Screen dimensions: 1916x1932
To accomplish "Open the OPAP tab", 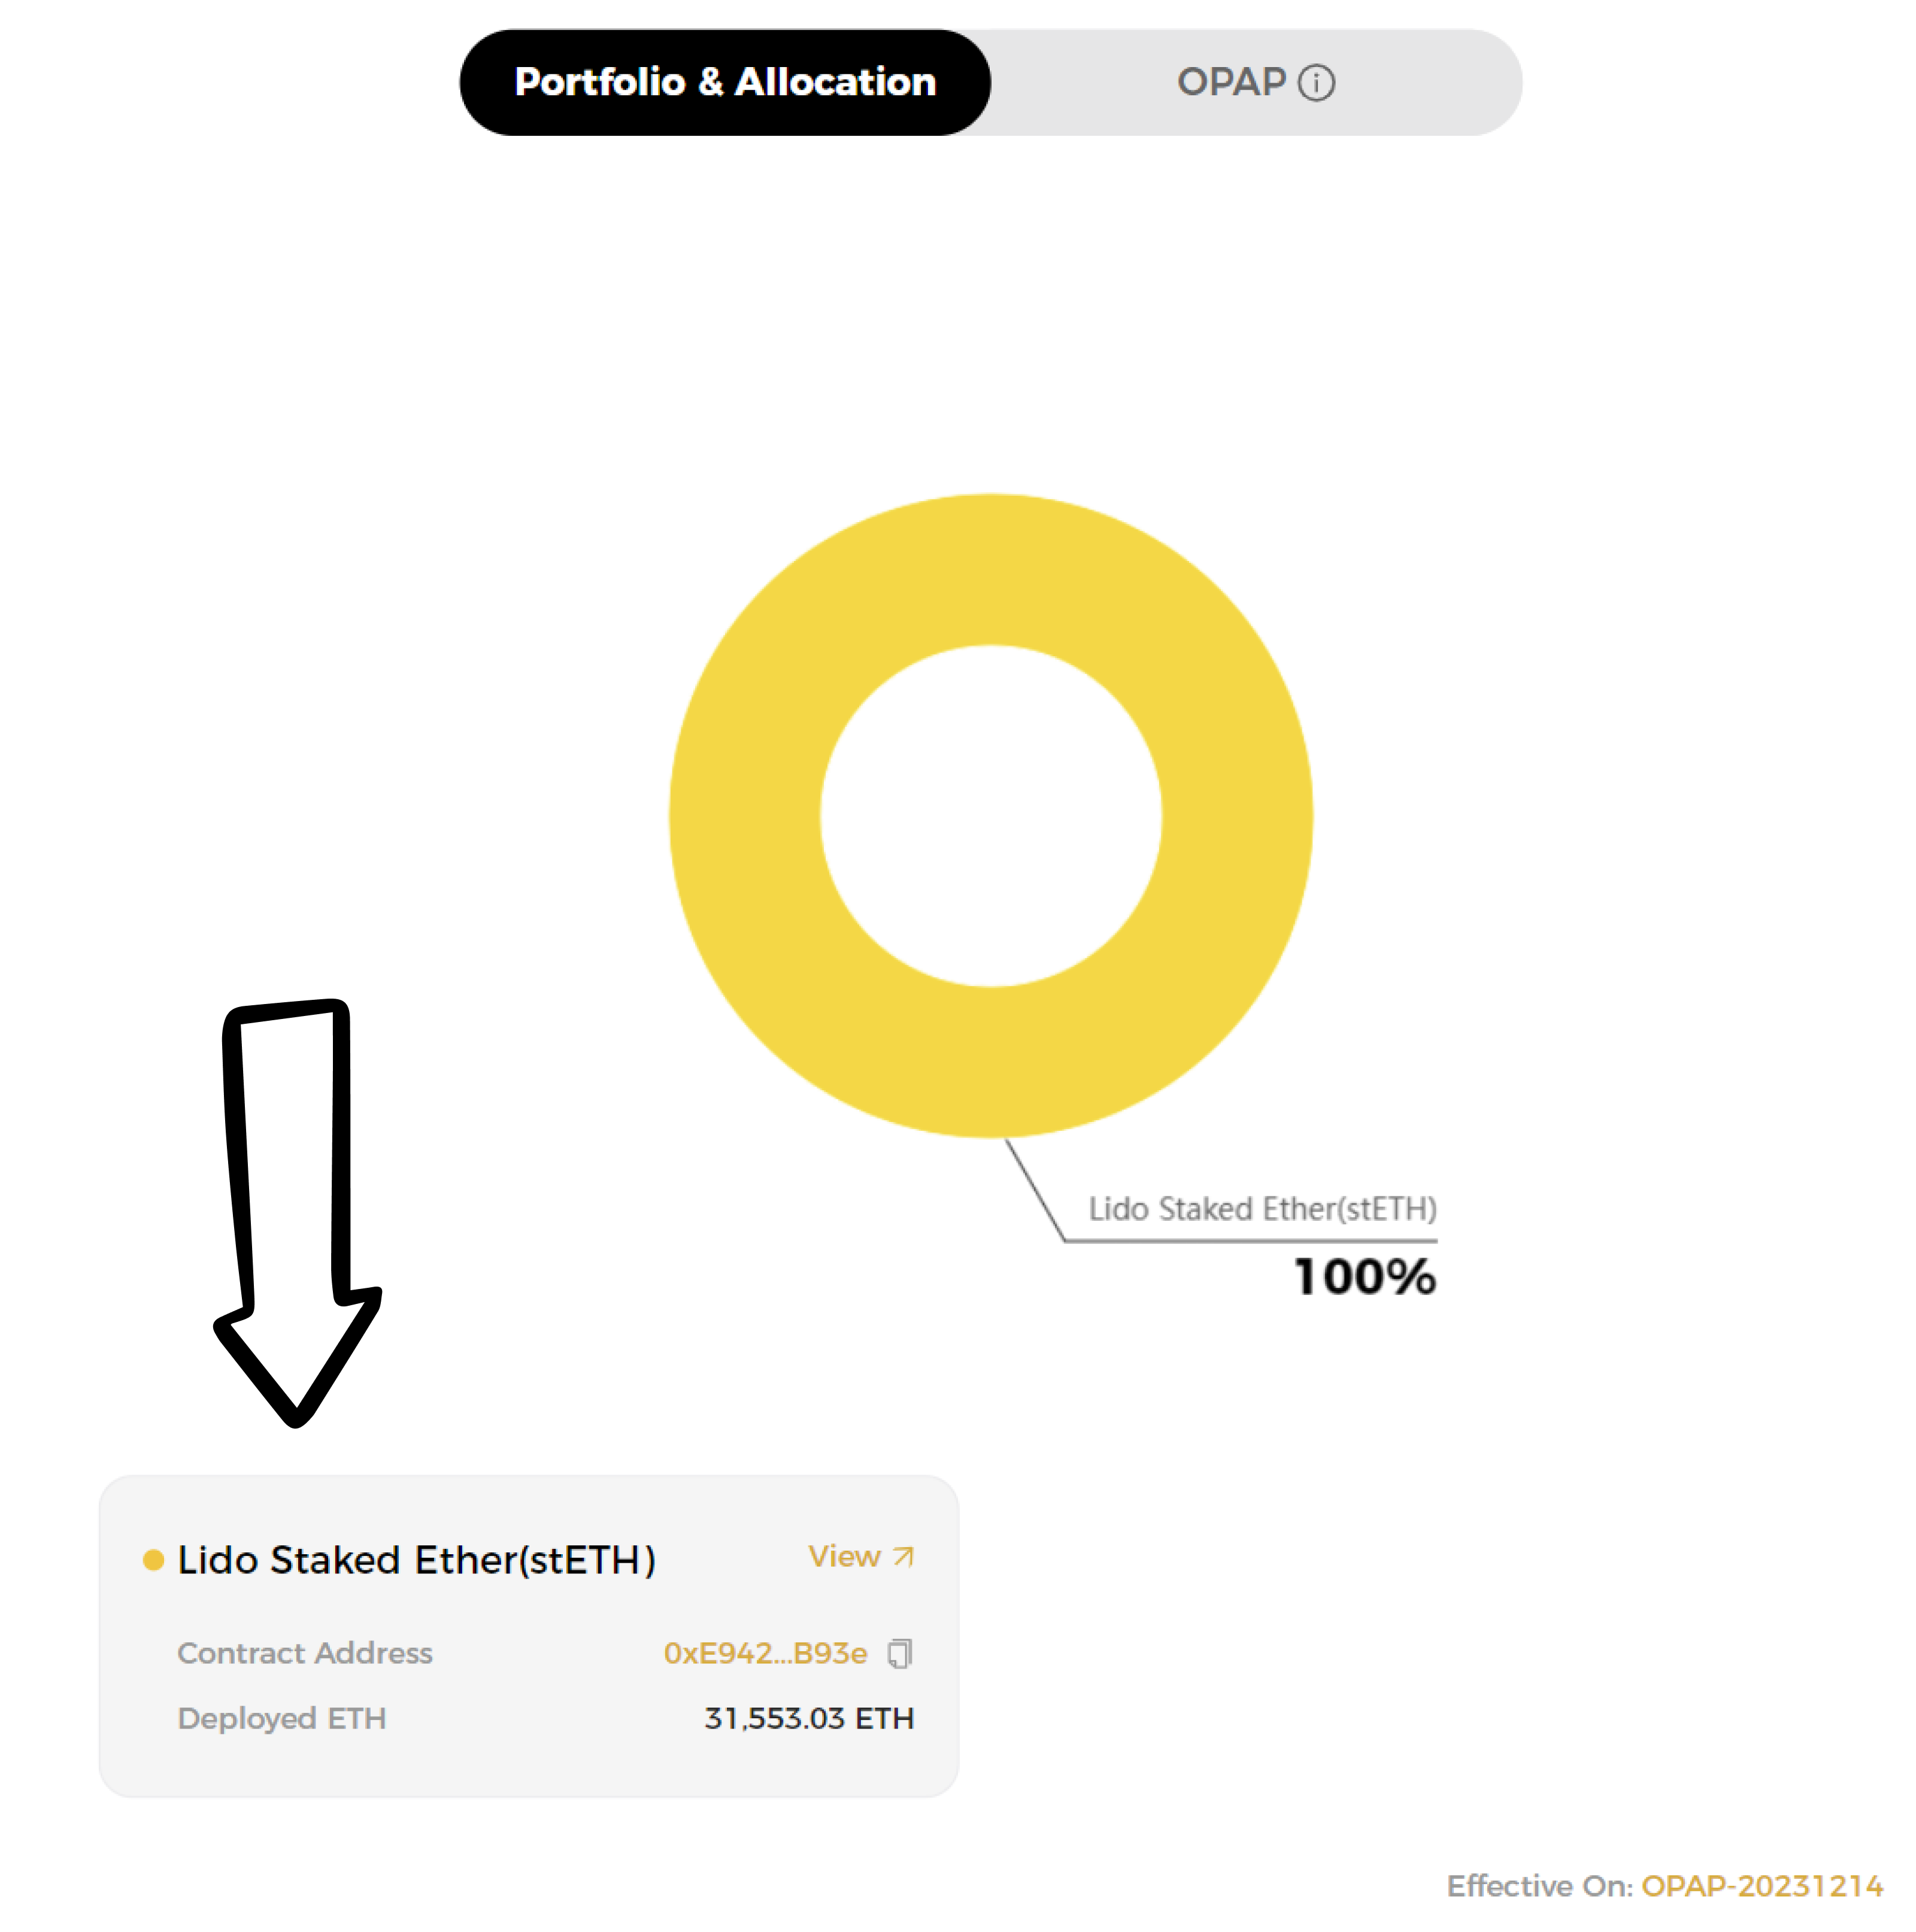I will 1230,82.
